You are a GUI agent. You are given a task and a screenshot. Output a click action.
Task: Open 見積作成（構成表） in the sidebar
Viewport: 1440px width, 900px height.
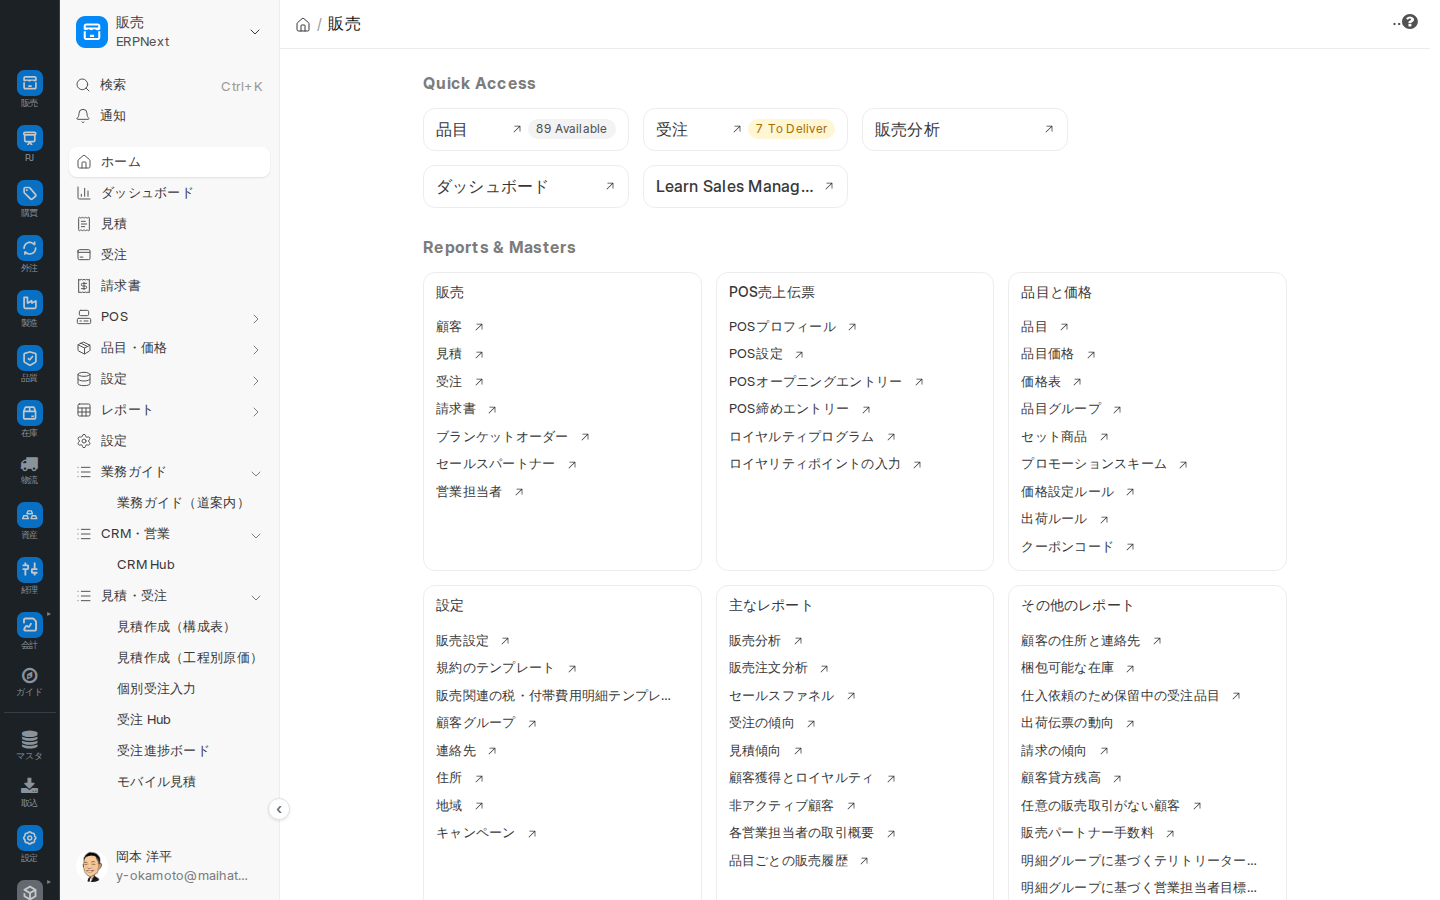point(176,627)
